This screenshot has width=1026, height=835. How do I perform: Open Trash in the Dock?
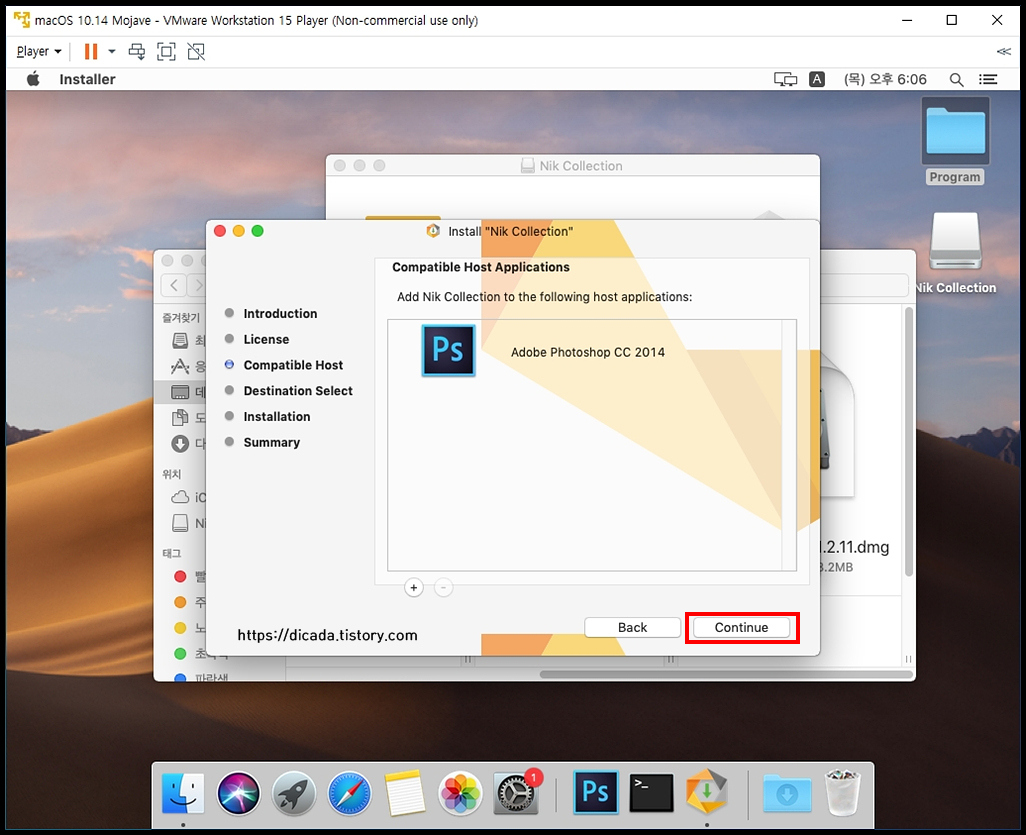[842, 793]
